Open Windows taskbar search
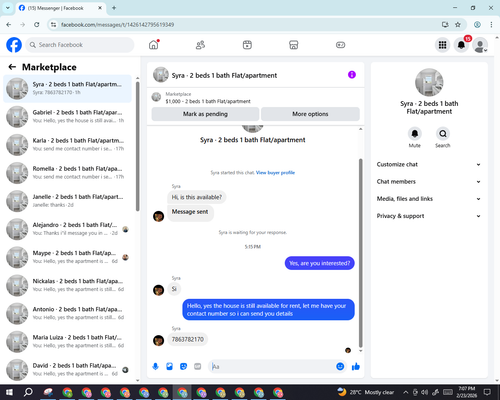 click(28, 392)
